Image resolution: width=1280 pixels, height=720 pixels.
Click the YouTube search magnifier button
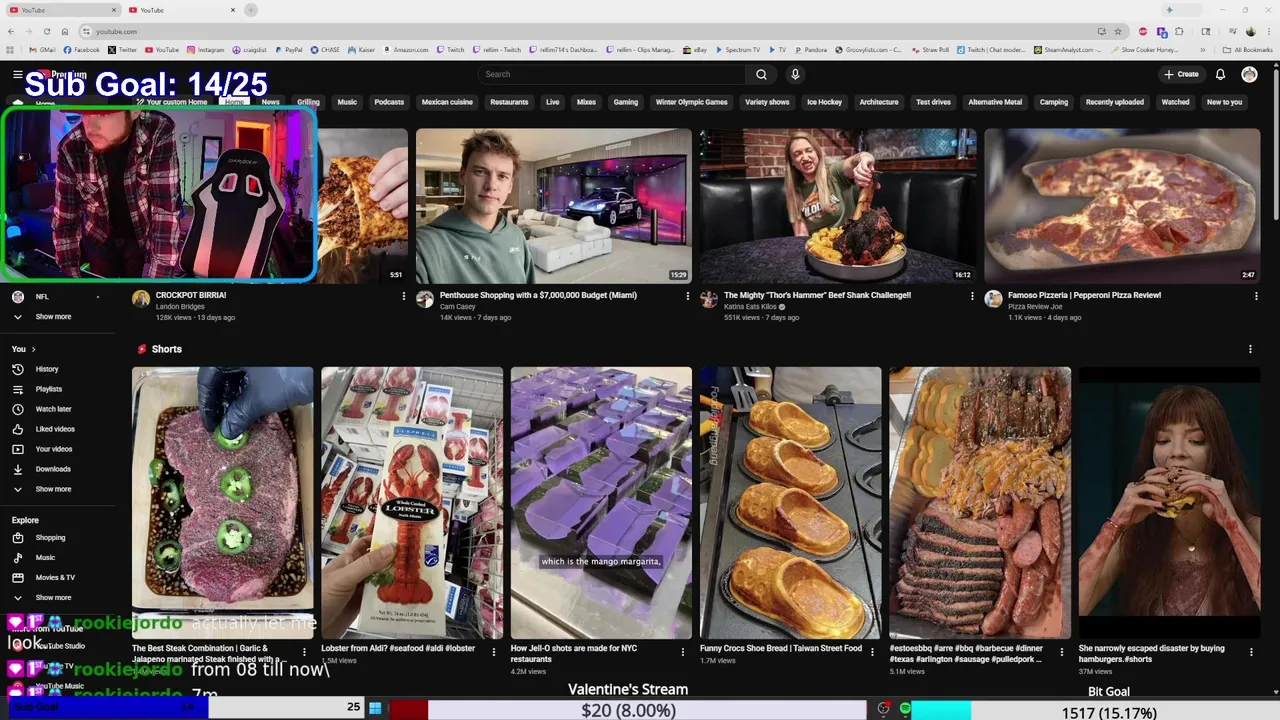[x=761, y=74]
